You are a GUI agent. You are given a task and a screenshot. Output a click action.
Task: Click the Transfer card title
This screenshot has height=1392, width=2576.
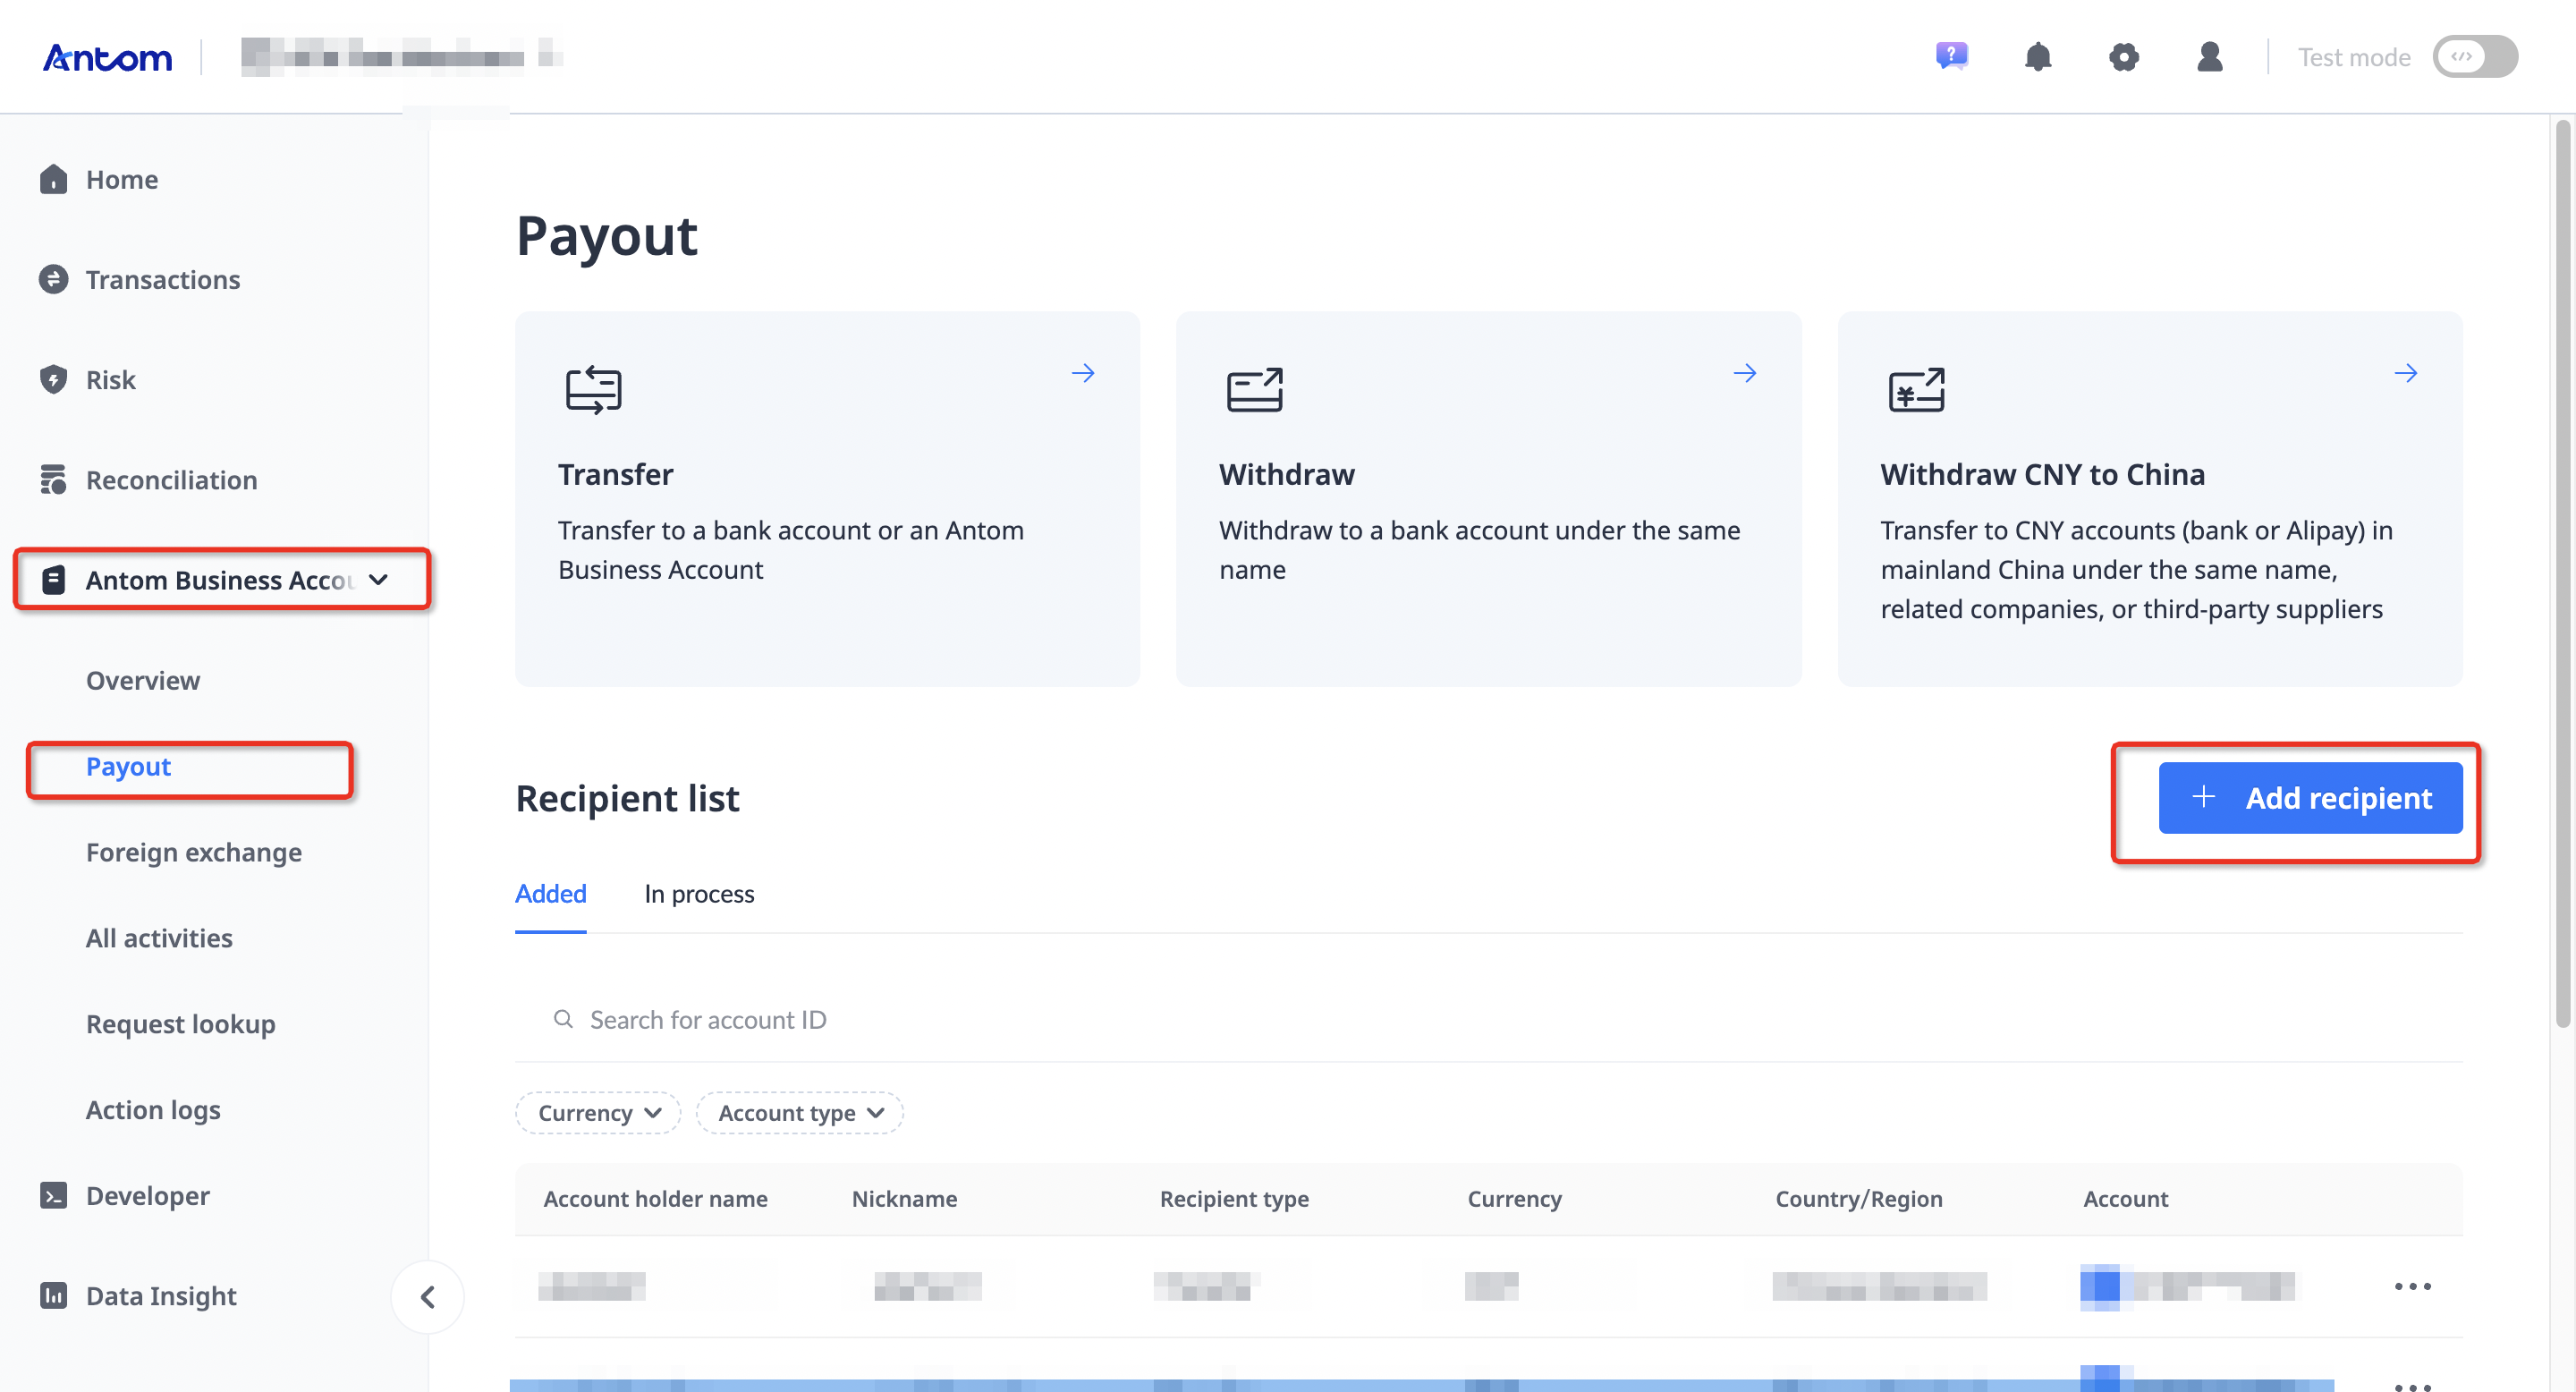coord(615,474)
